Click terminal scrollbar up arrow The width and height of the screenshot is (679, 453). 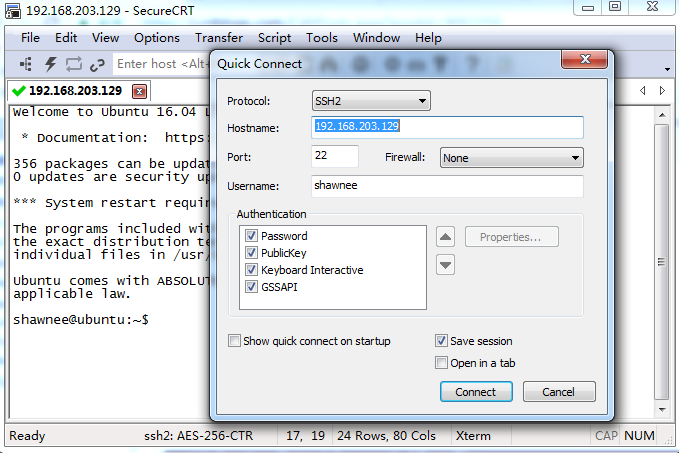pos(662,115)
